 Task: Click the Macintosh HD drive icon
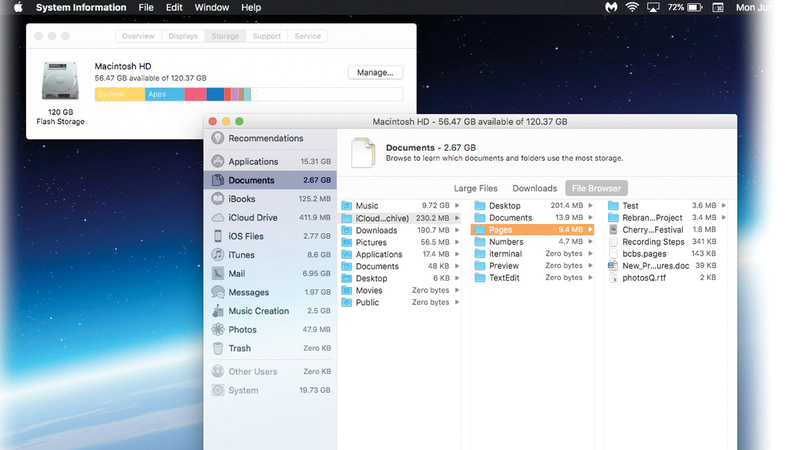click(x=60, y=81)
